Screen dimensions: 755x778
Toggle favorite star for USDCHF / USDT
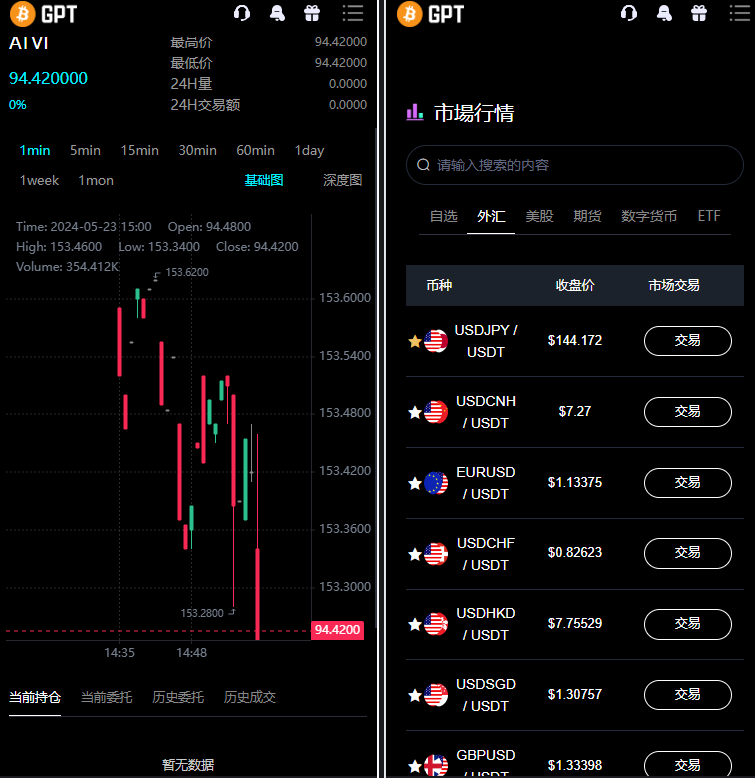415,554
